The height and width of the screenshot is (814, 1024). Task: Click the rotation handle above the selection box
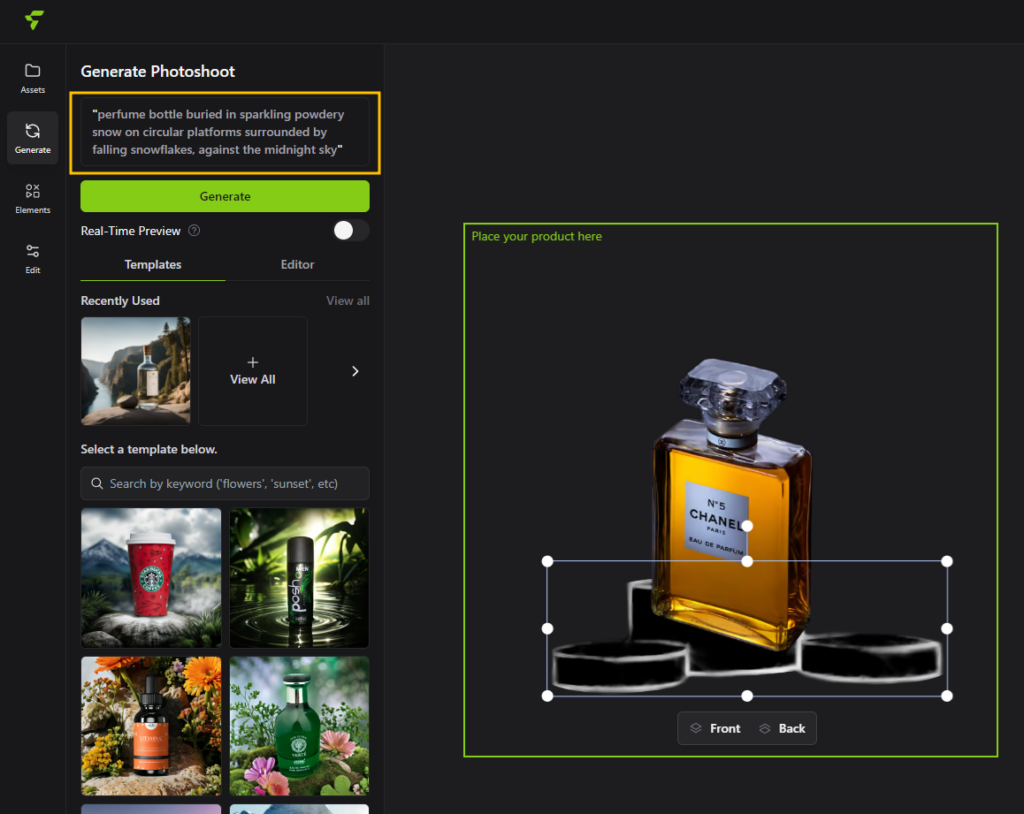[x=747, y=526]
